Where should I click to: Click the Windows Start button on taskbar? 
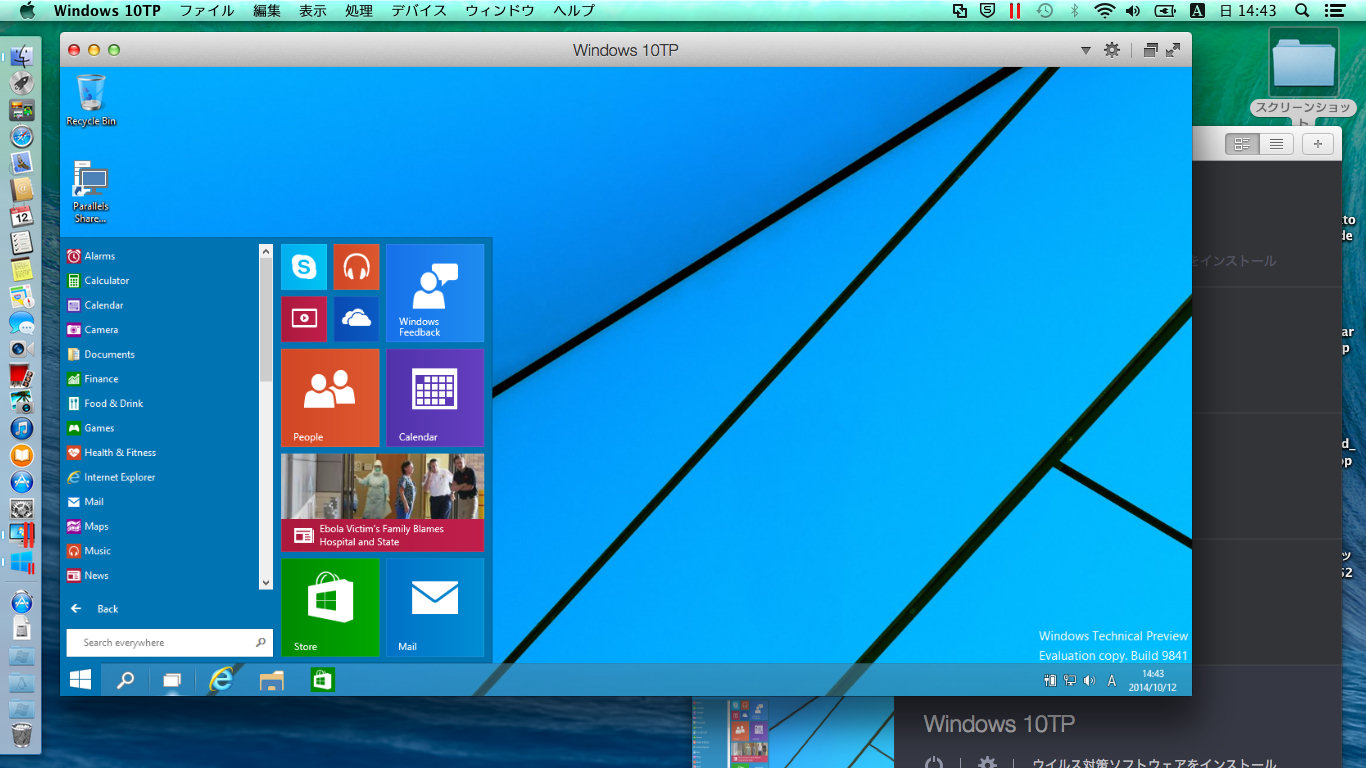coord(80,680)
